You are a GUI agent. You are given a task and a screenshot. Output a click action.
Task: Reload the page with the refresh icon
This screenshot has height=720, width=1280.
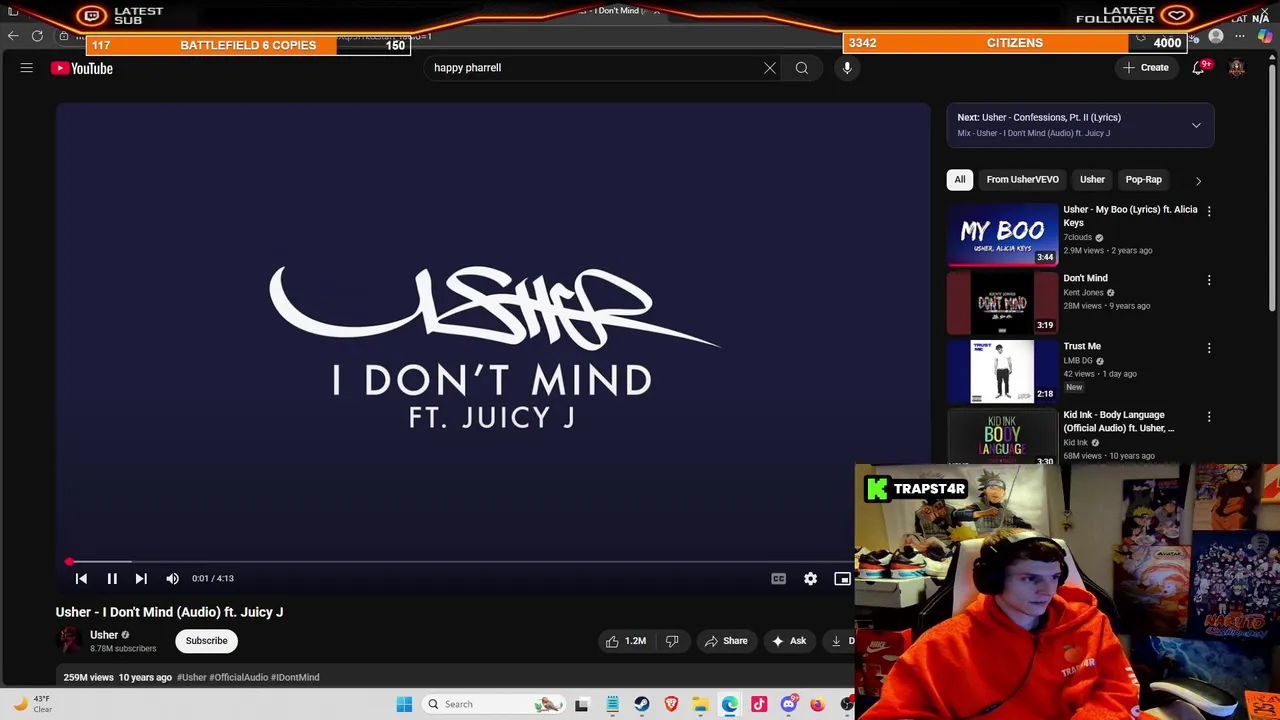tap(37, 36)
